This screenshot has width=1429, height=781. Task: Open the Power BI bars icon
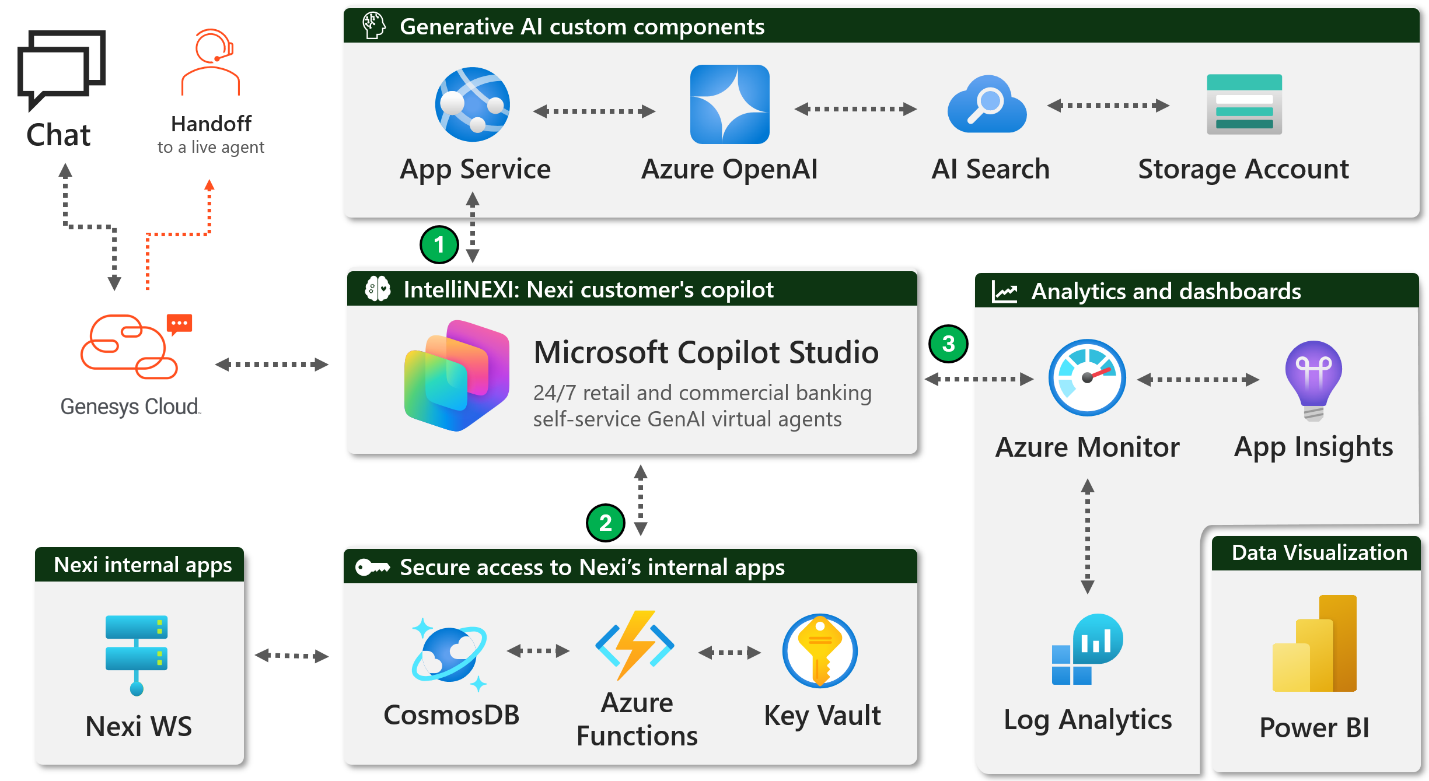click(1314, 643)
